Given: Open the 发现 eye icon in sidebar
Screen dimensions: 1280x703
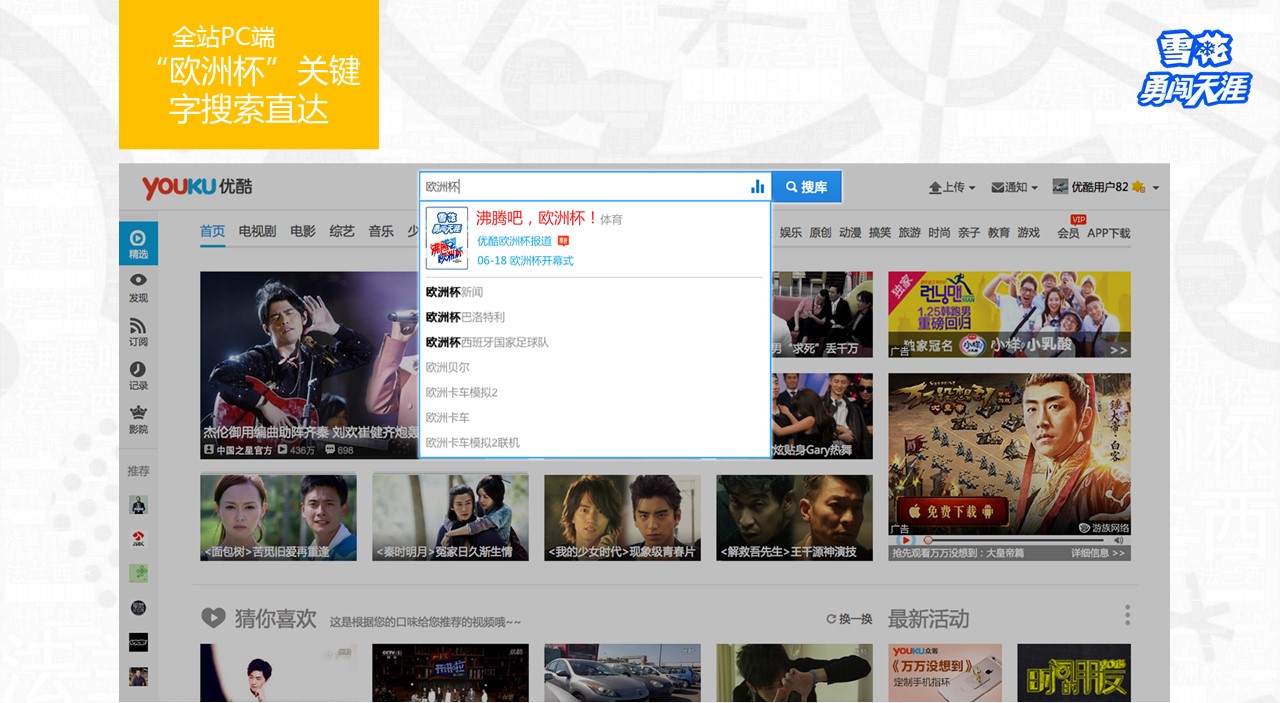Looking at the screenshot, I should click(138, 288).
